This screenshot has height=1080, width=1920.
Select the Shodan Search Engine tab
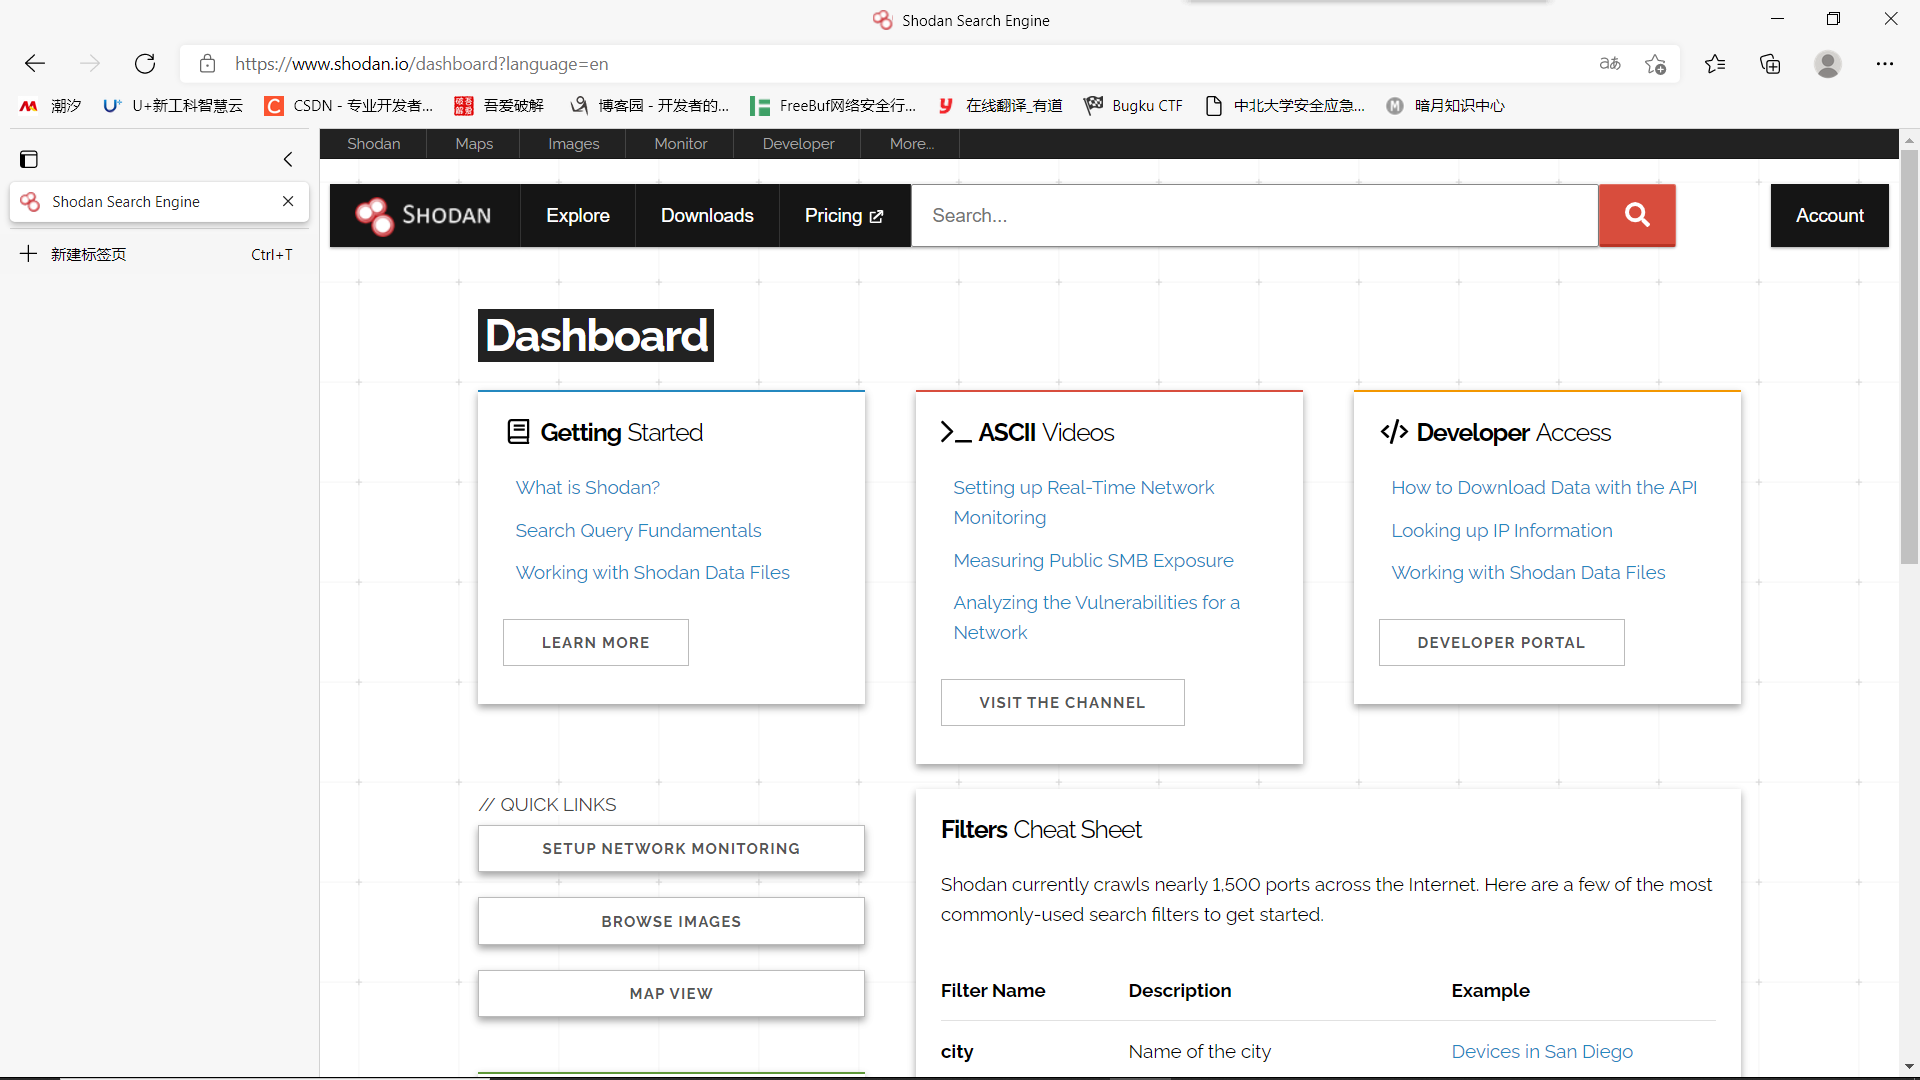coord(159,201)
